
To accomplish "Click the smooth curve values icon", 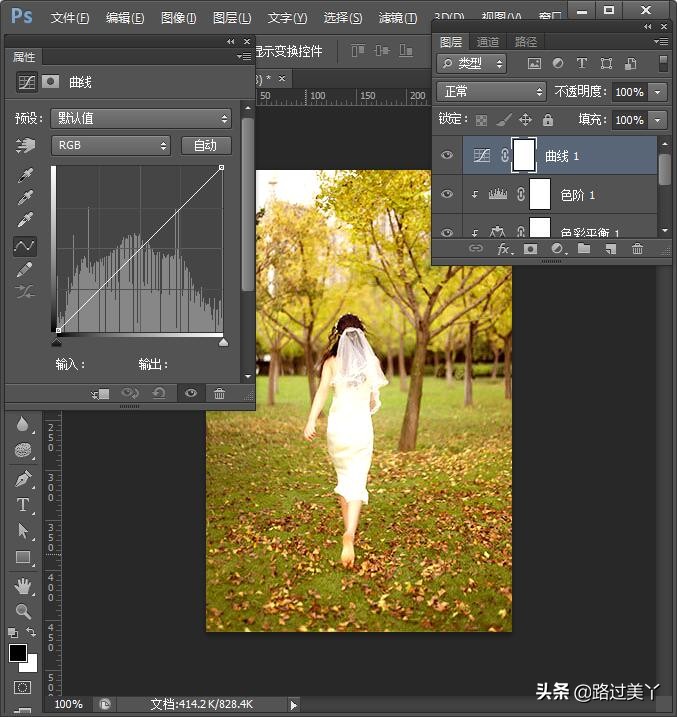I will 25,291.
